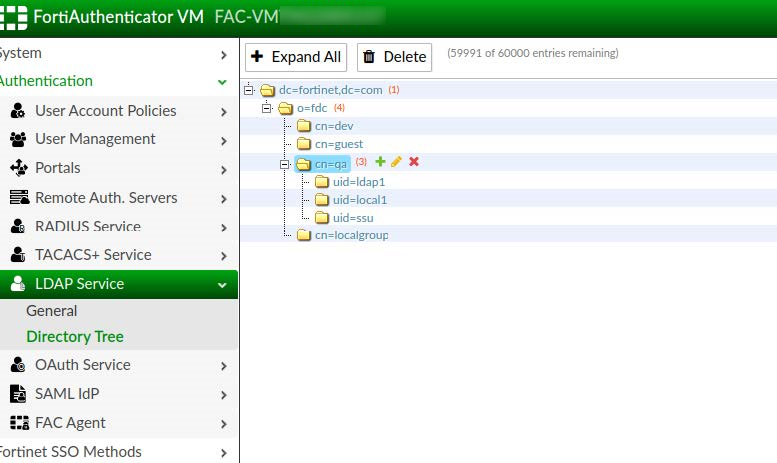Click the dc=fortinet,dc=com folder icon
The width and height of the screenshot is (777, 463).
(x=268, y=90)
